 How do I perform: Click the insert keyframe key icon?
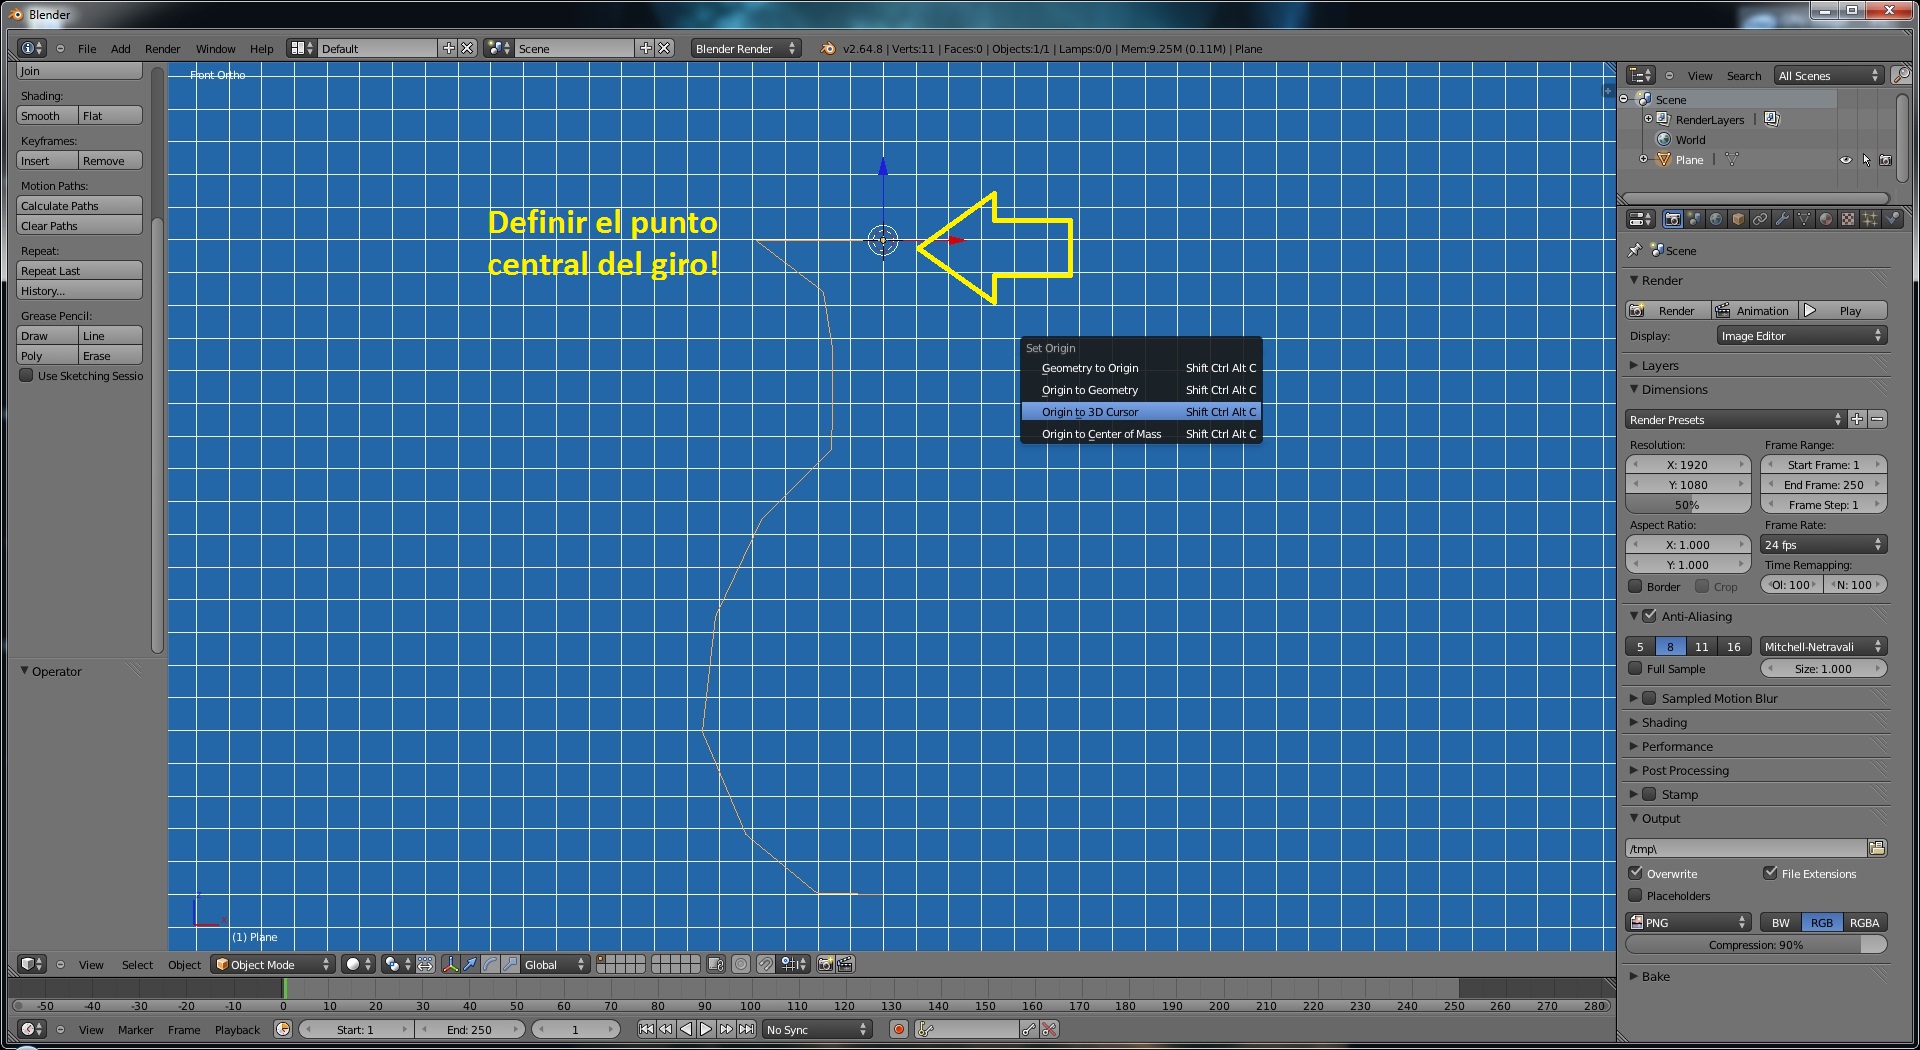click(1029, 1029)
